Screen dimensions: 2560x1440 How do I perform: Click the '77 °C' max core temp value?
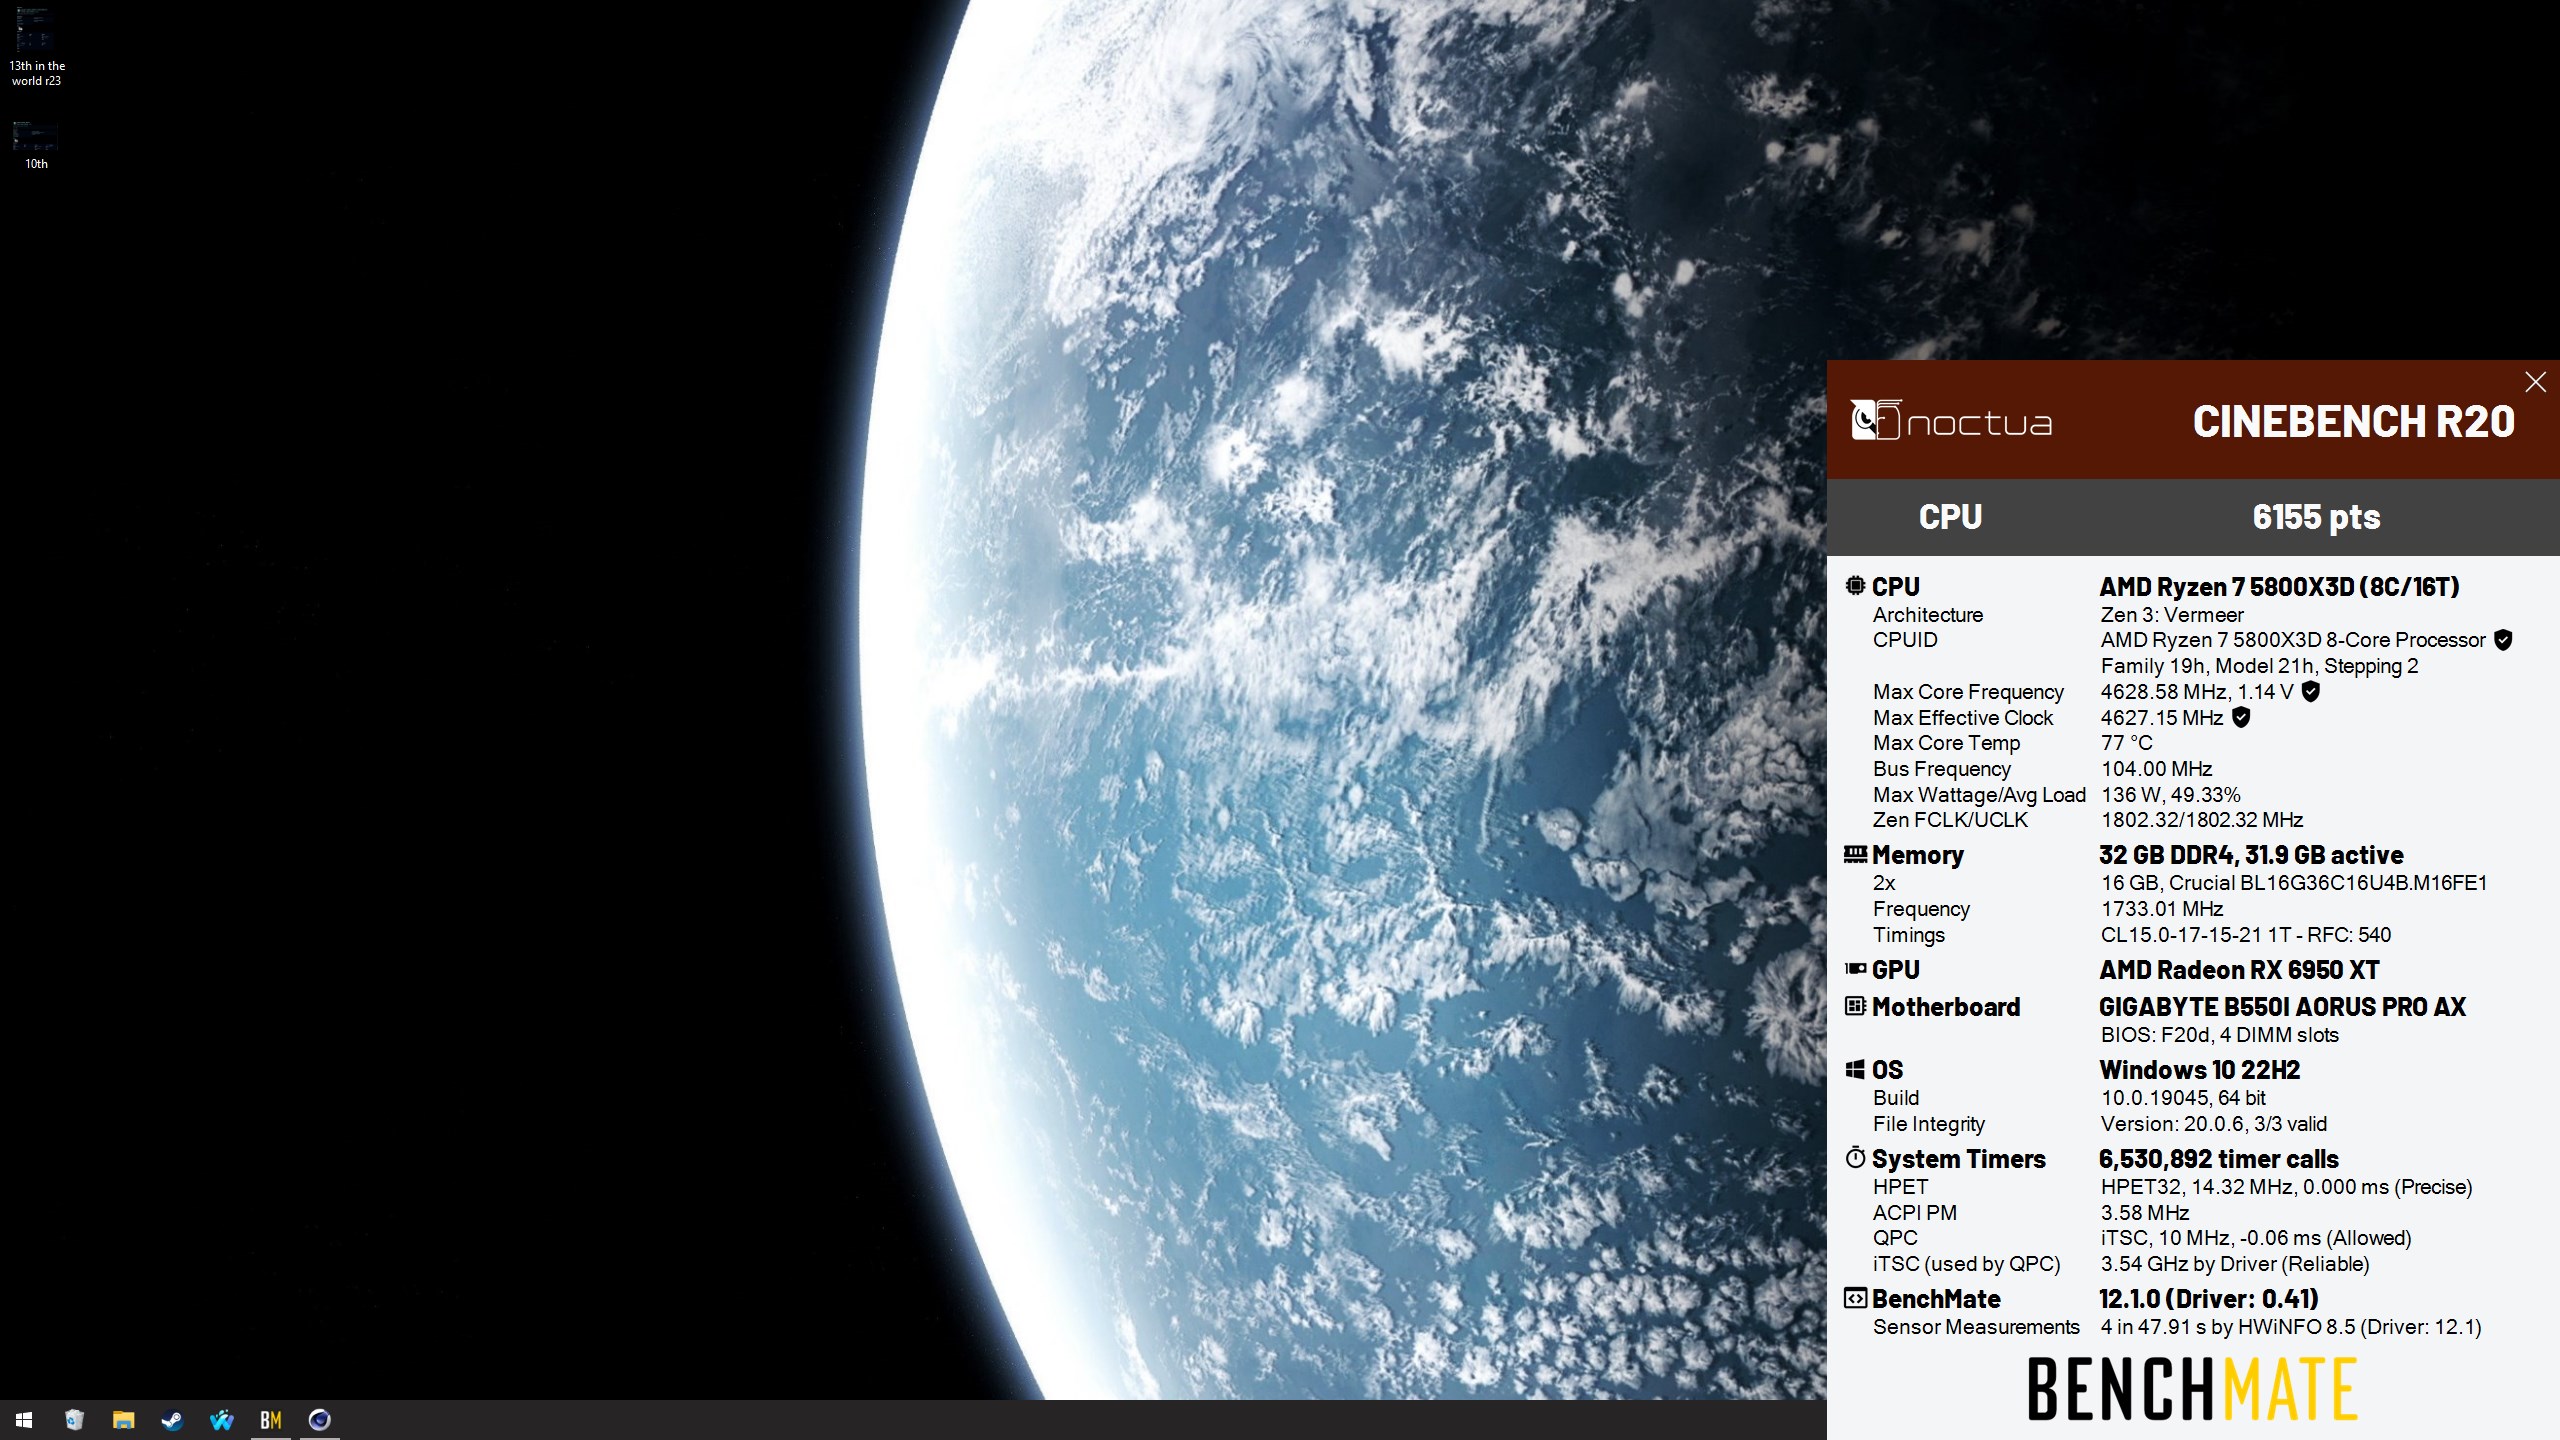pyautogui.click(x=2126, y=743)
